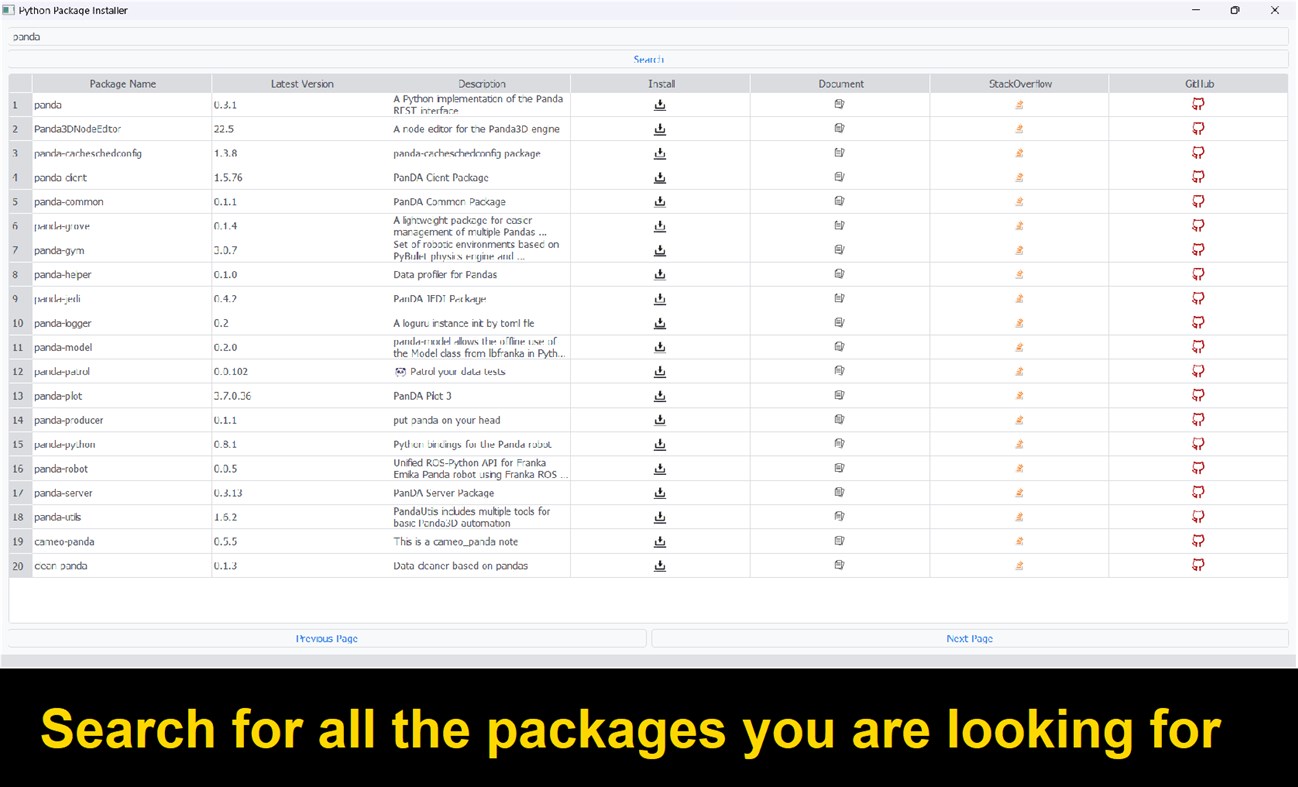
Task: Open documentation for panda-plot
Action: point(839,395)
